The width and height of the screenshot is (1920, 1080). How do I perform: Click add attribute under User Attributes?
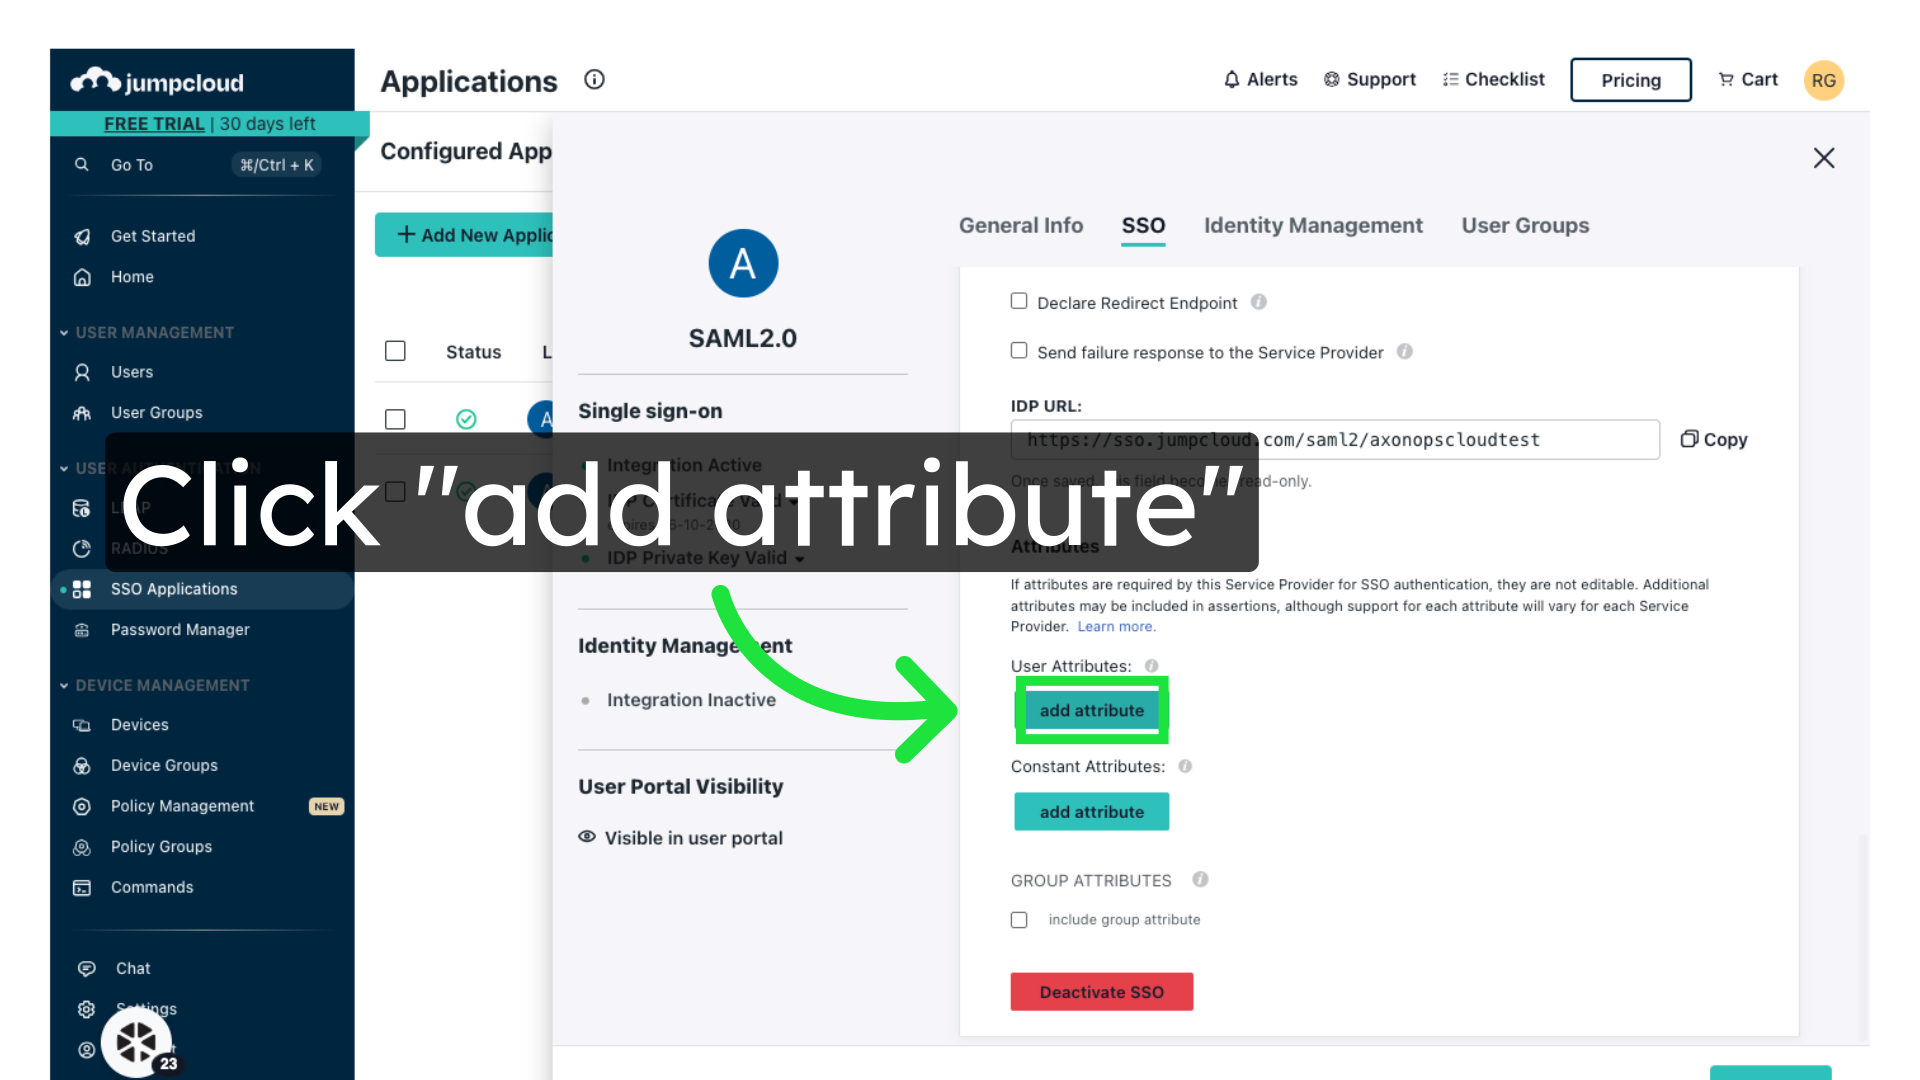coord(1091,710)
